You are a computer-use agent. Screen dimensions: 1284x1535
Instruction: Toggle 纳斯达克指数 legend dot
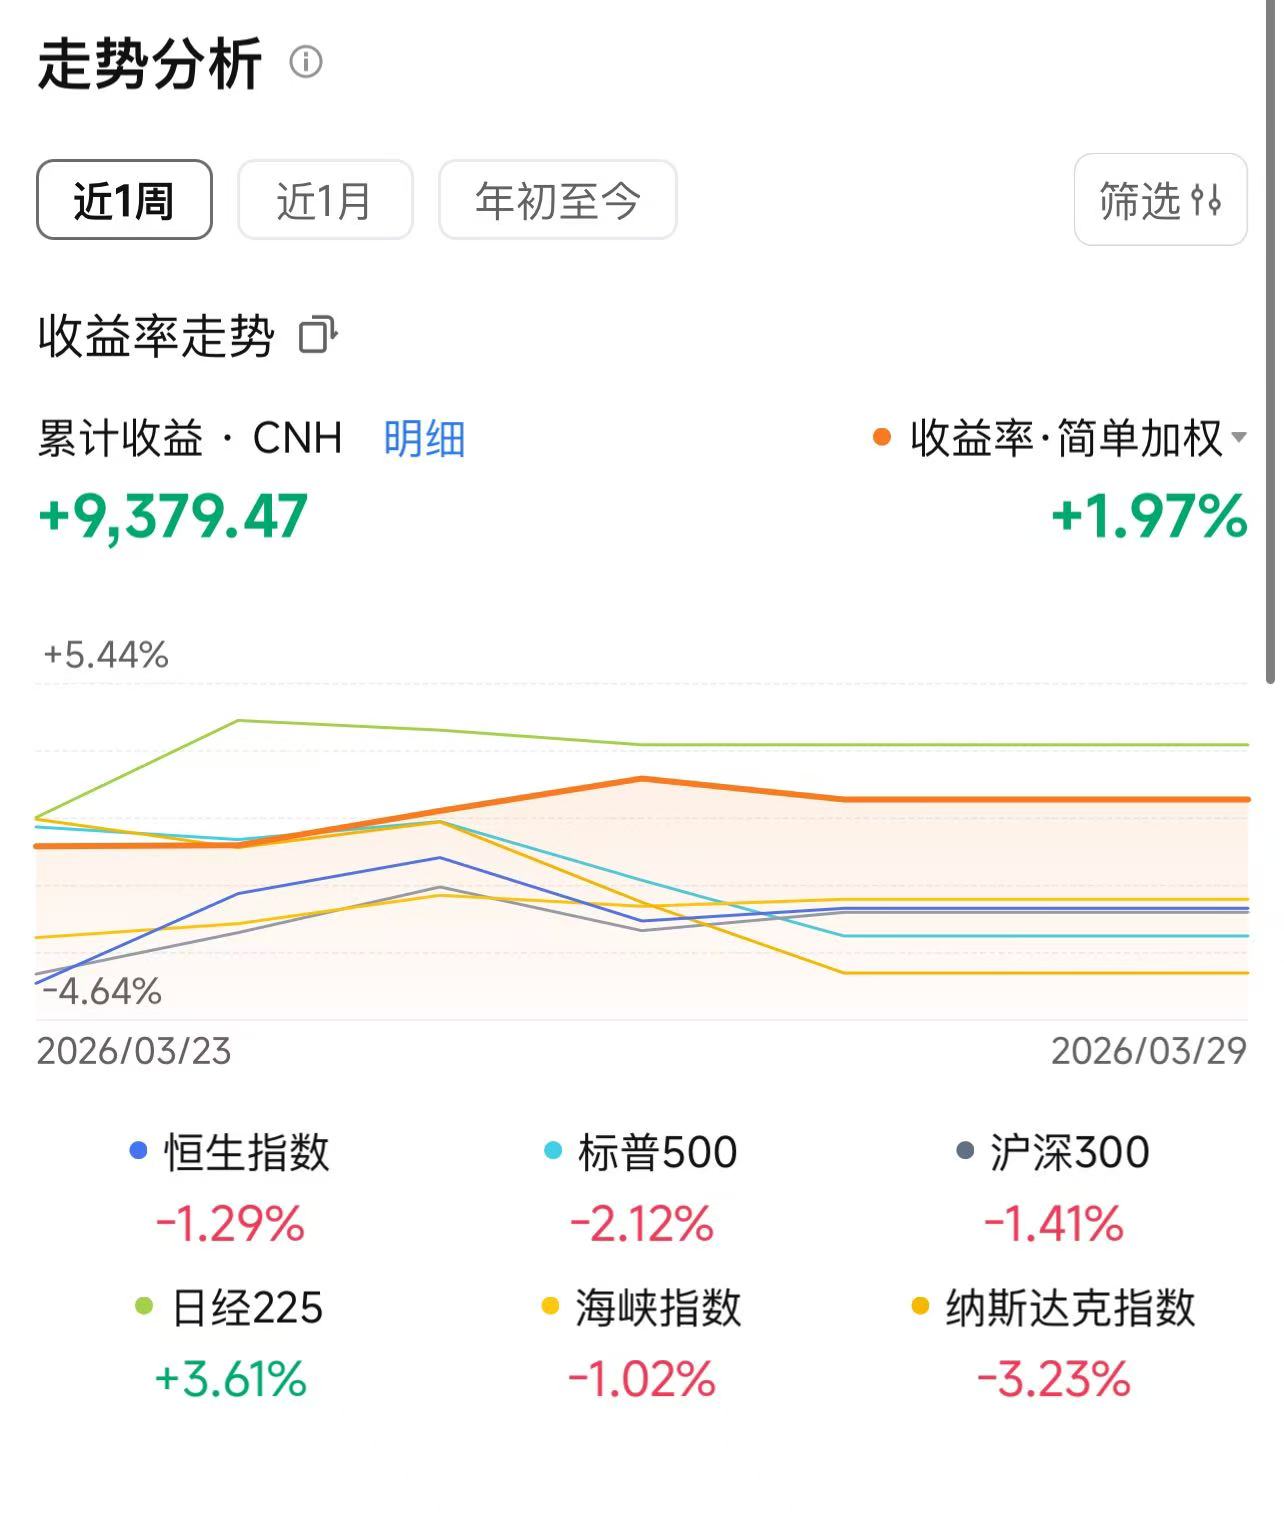click(921, 1307)
